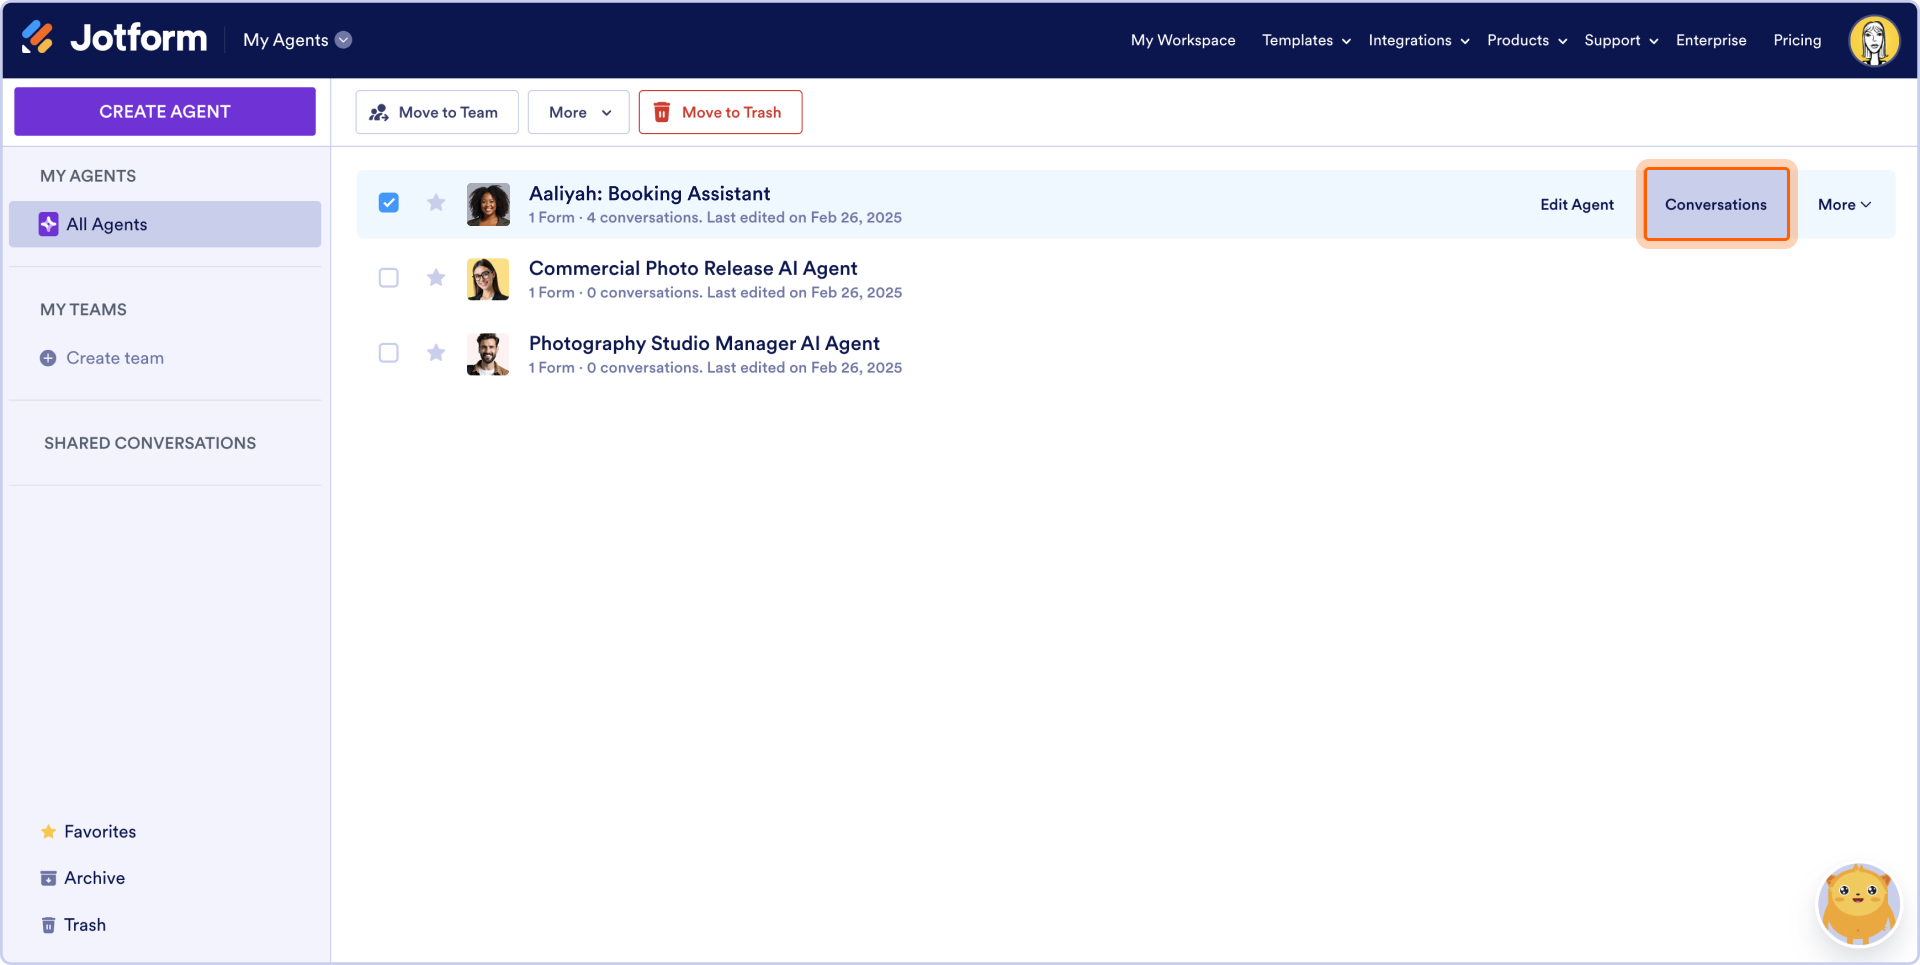Click the Create team plus icon
Image resolution: width=1920 pixels, height=965 pixels.
[48, 358]
